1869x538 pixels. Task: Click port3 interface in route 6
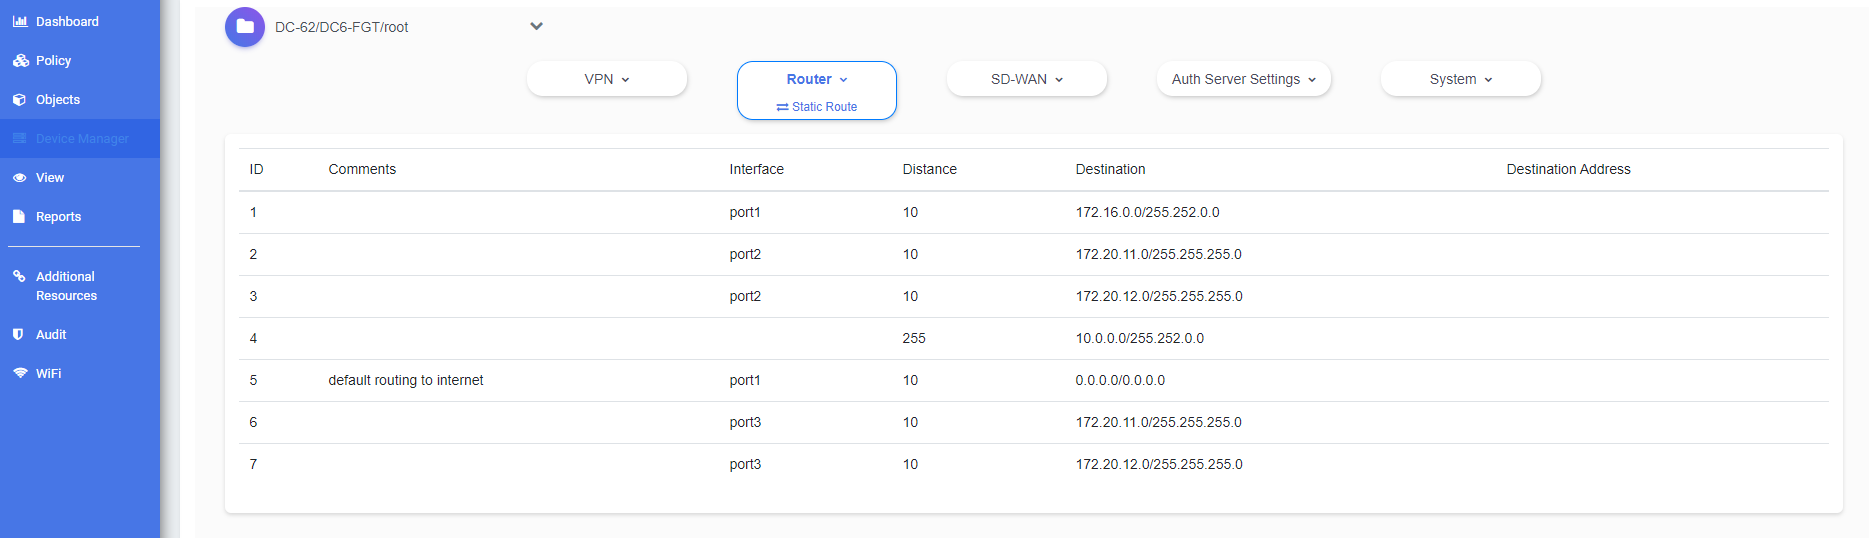[745, 422]
